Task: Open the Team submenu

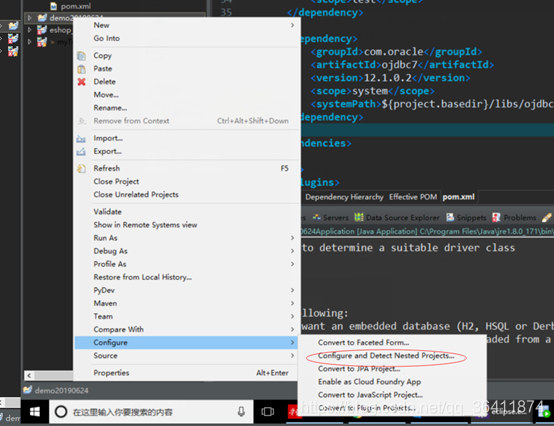Action: [187, 316]
